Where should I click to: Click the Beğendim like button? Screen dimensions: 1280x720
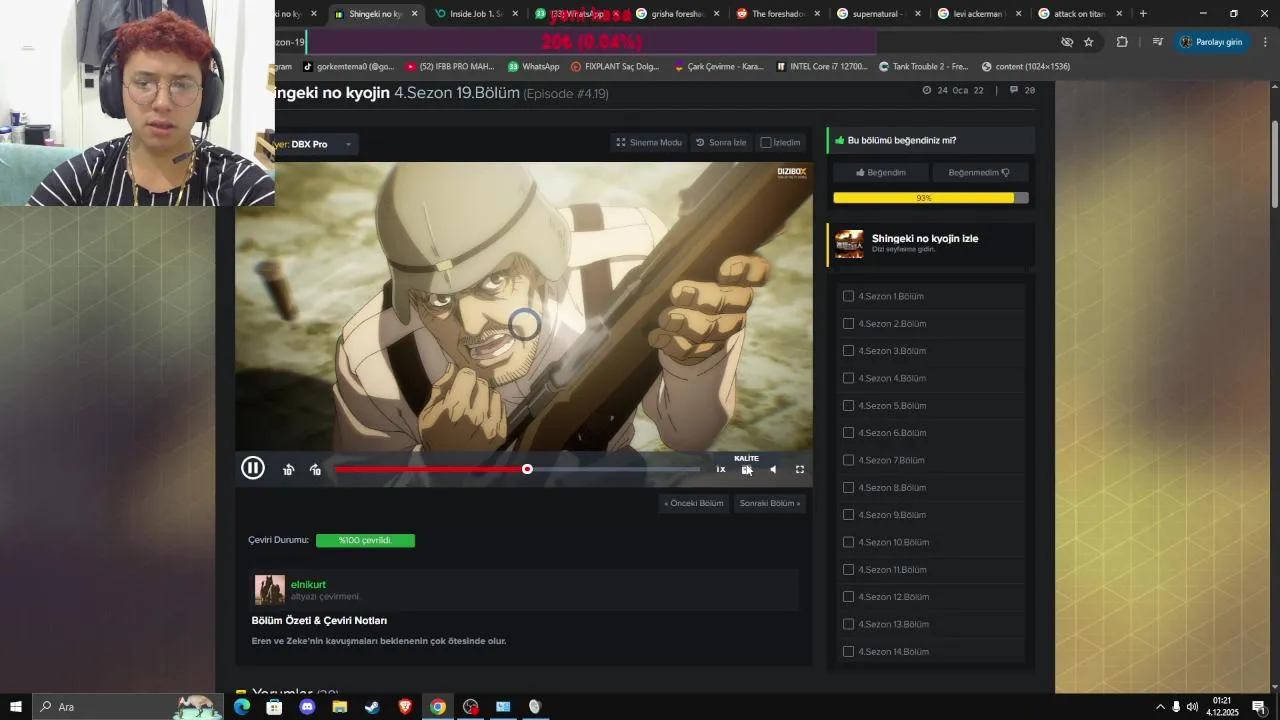[881, 172]
